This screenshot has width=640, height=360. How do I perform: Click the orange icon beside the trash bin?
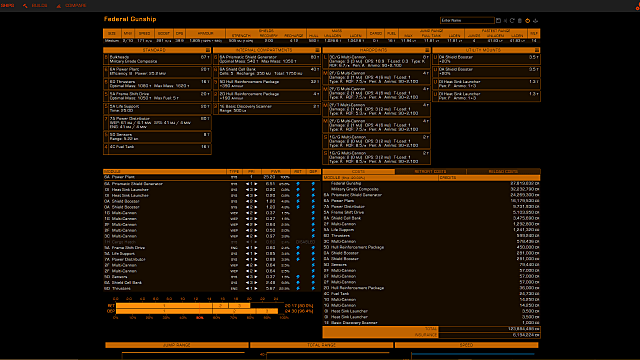pyautogui.click(x=527, y=20)
